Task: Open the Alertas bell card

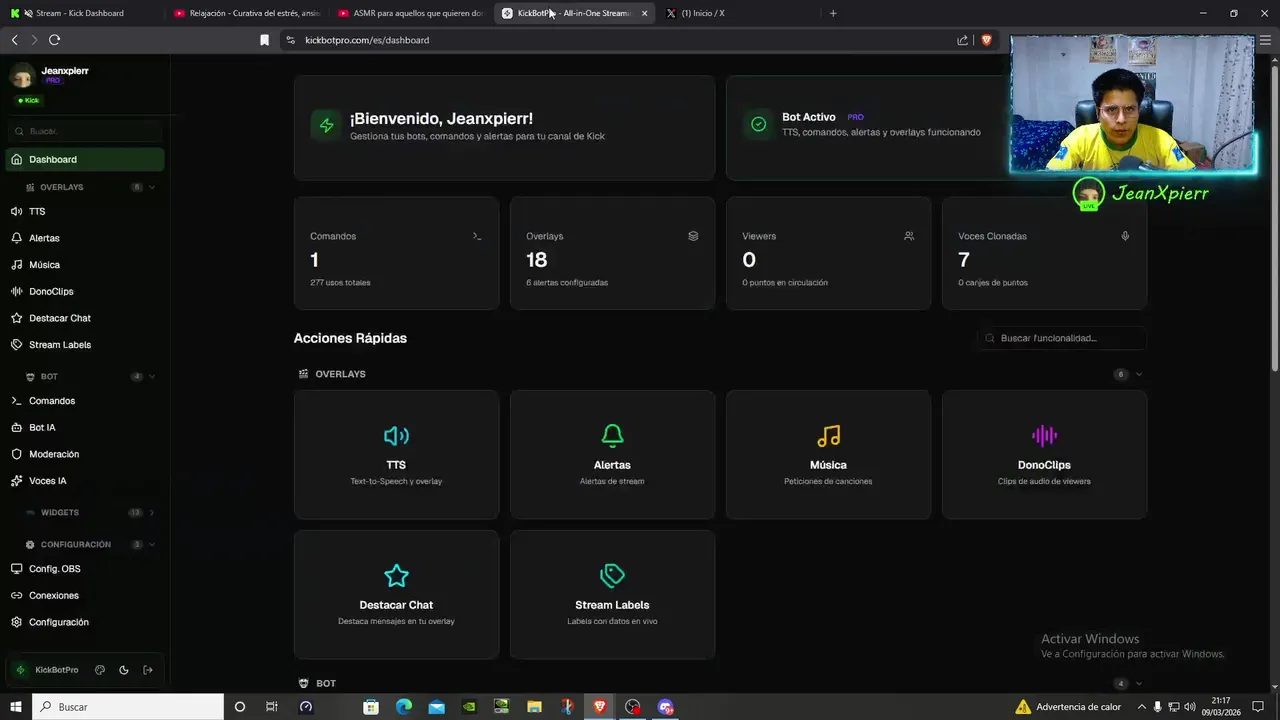Action: (612, 455)
